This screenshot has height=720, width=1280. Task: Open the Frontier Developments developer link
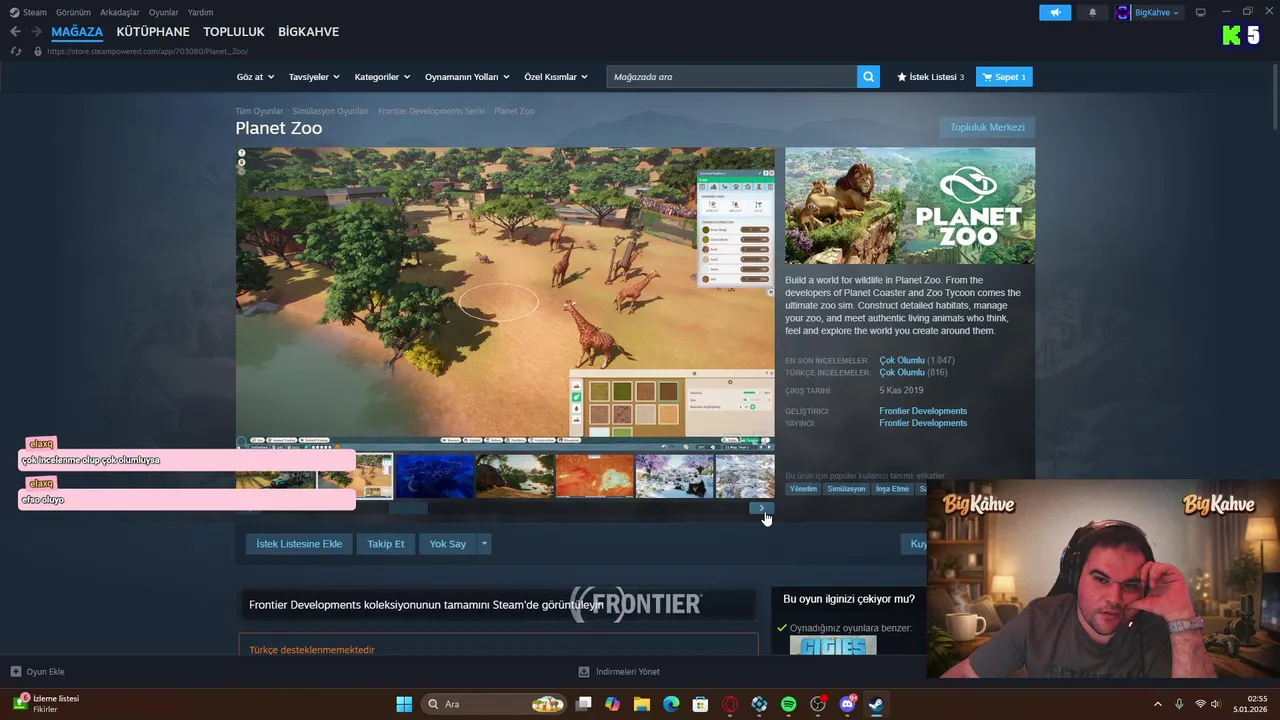923,411
